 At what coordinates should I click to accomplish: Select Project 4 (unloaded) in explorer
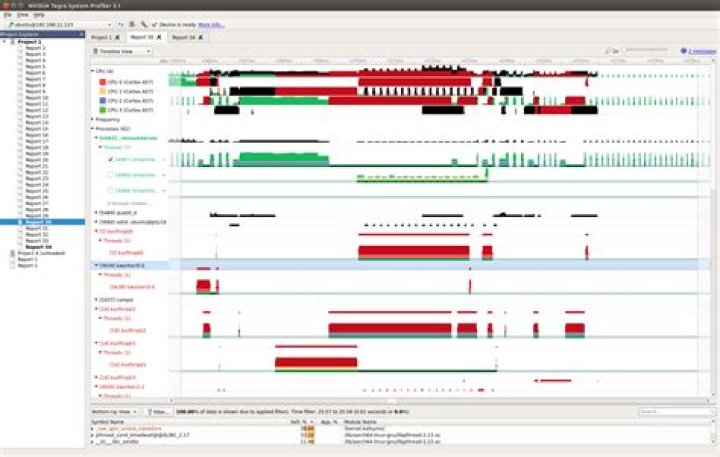coord(41,253)
